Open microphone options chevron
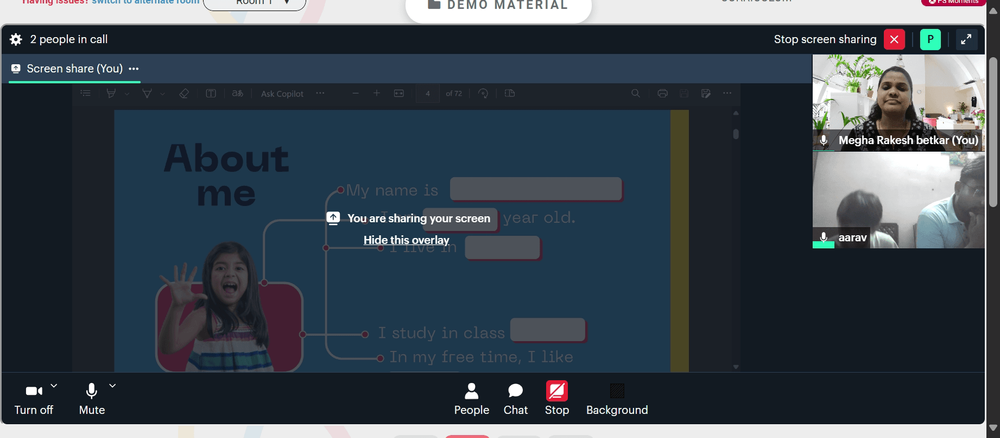This screenshot has height=438, width=1000. 113,385
